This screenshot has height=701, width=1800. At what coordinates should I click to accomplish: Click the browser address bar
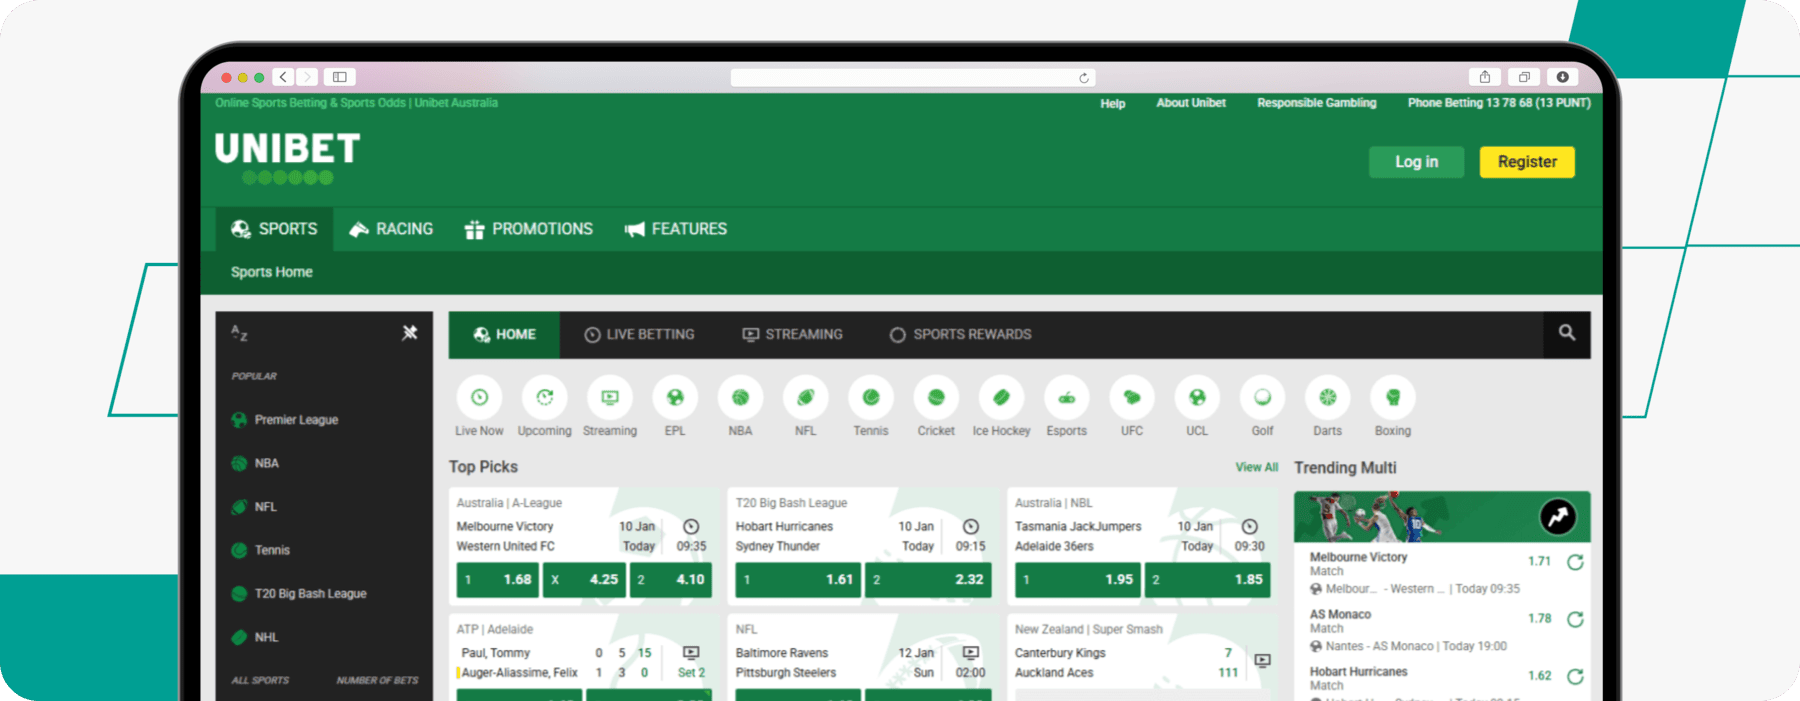913,77
